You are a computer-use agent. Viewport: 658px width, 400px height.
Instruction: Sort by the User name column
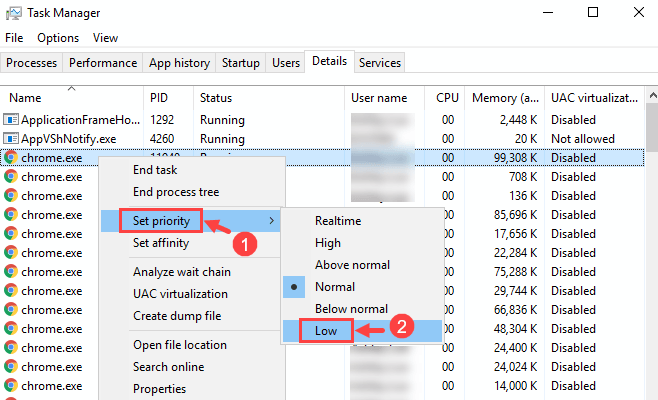point(384,97)
